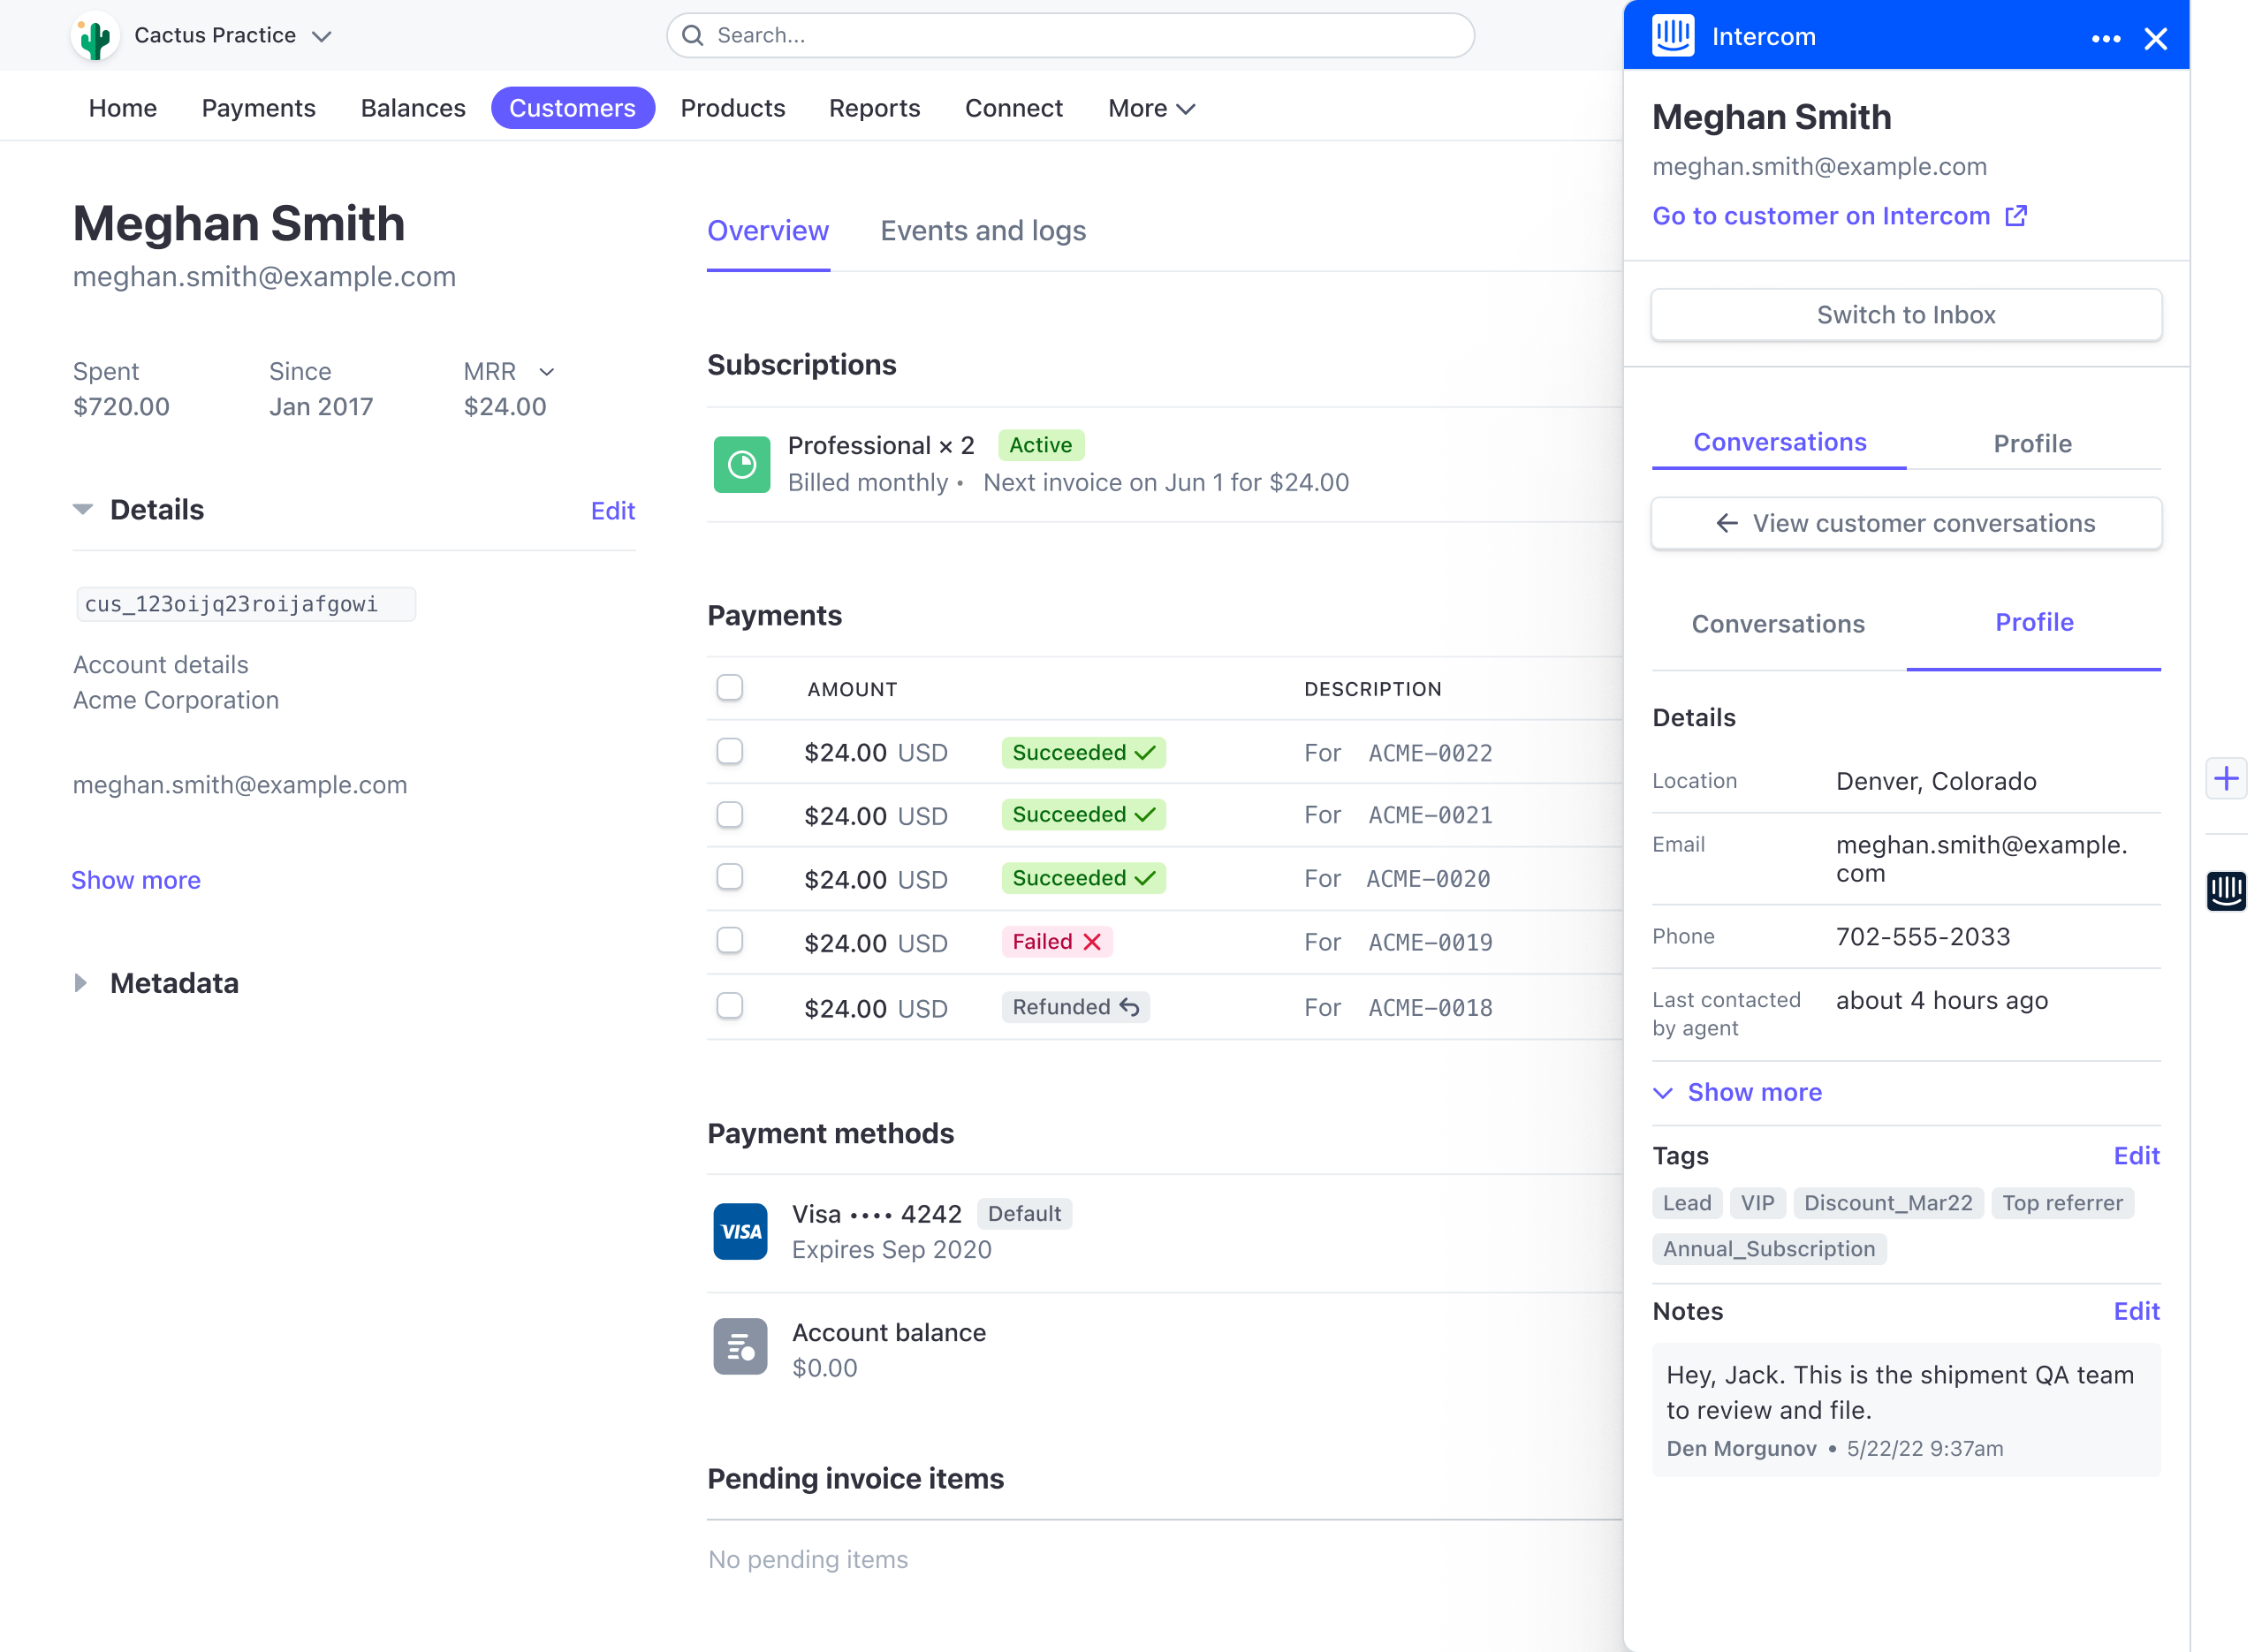The height and width of the screenshot is (1652, 2262).
Task: Click Switch to Inbox
Action: coord(1905,314)
